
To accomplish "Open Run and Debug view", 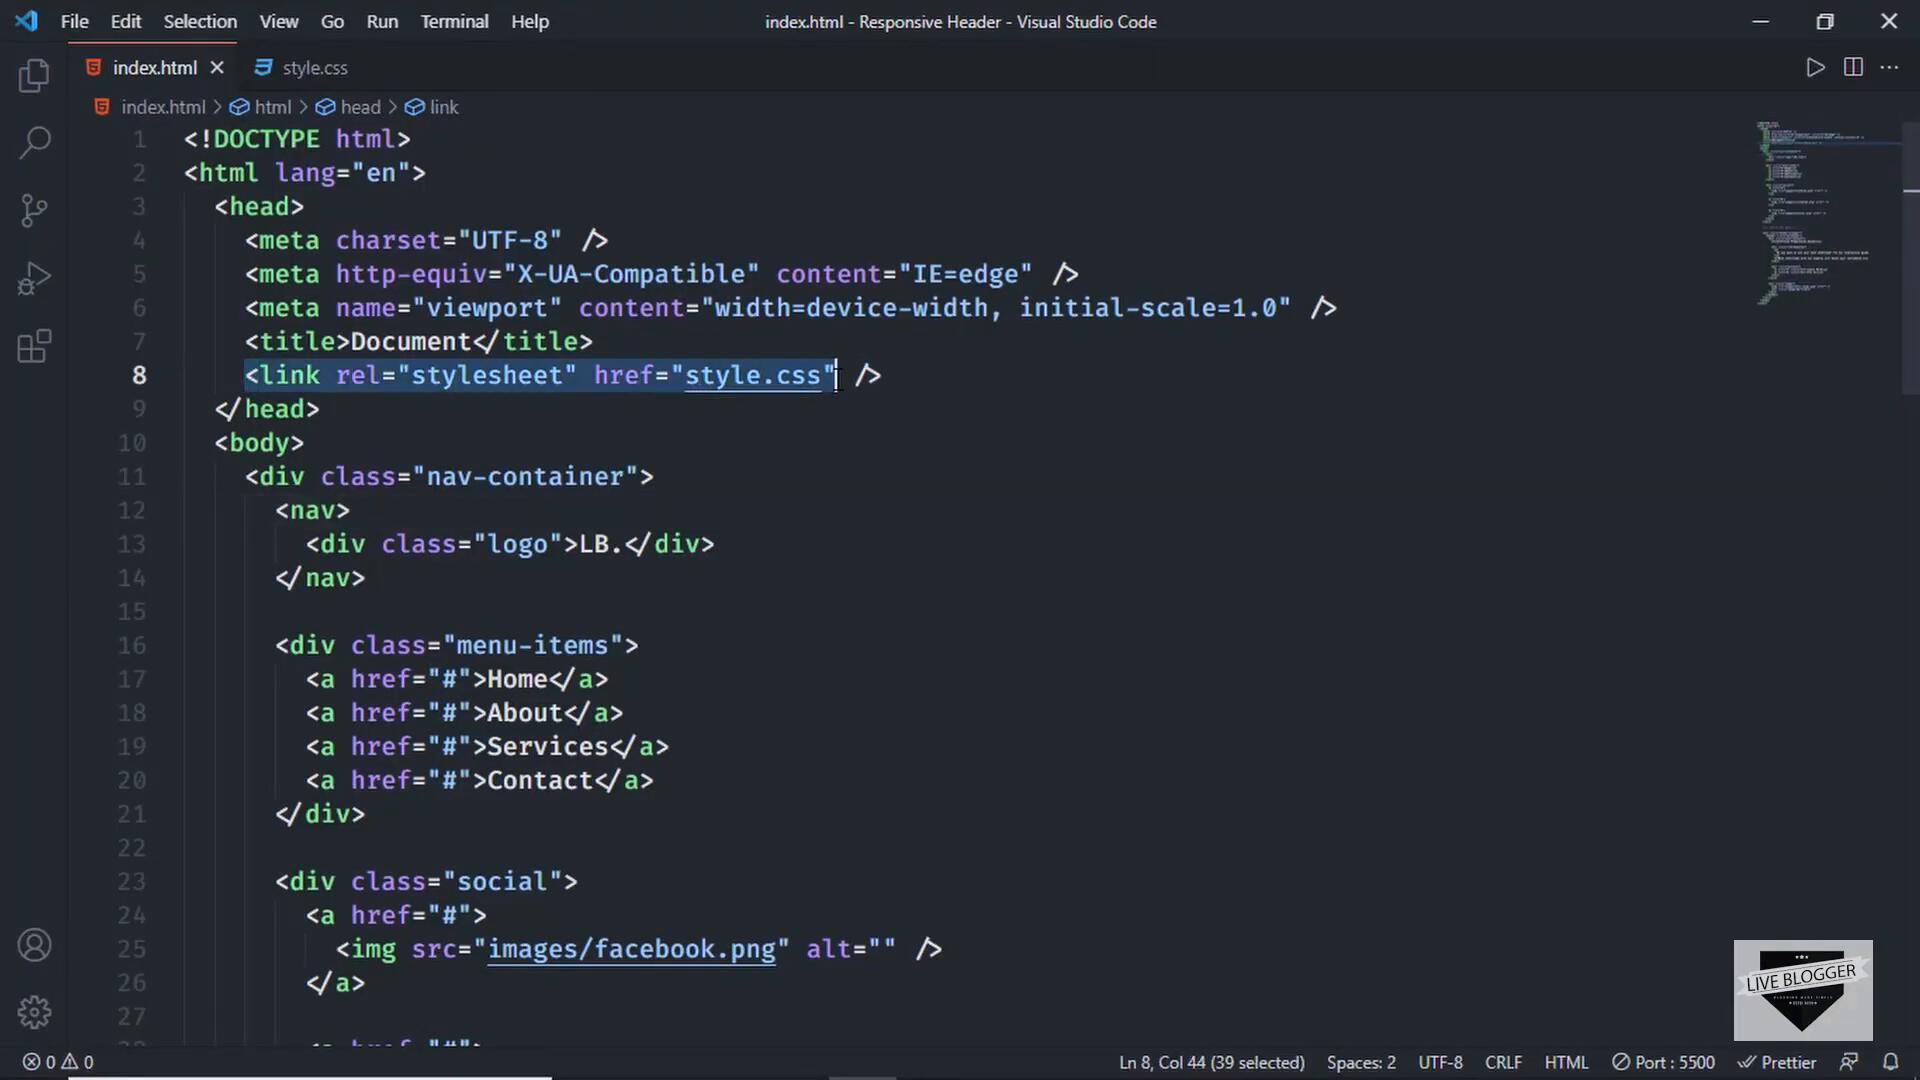I will [34, 278].
